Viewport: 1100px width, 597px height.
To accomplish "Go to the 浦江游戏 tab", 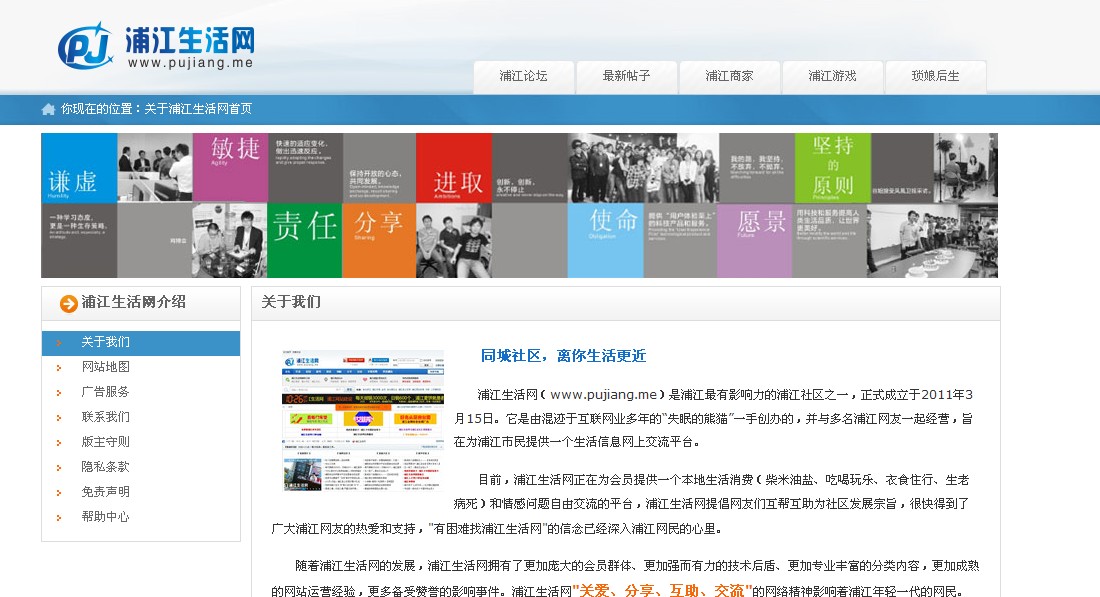I will [x=833, y=76].
